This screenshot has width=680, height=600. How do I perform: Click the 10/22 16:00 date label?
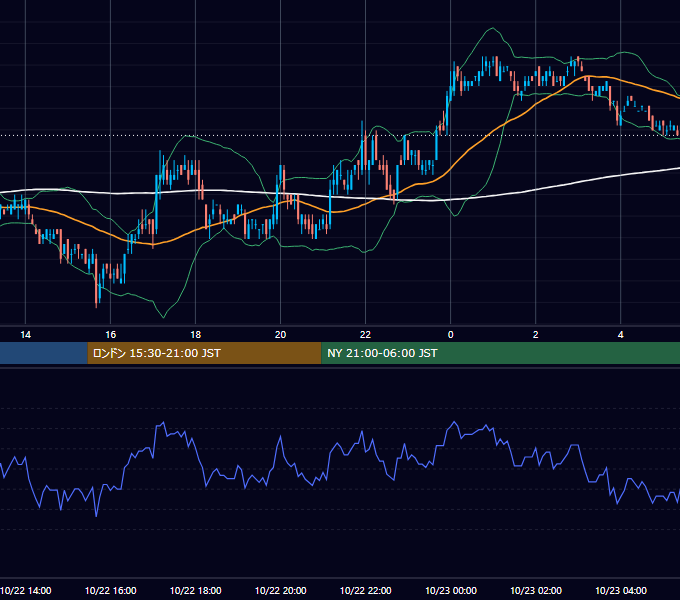pyautogui.click(x=111, y=590)
